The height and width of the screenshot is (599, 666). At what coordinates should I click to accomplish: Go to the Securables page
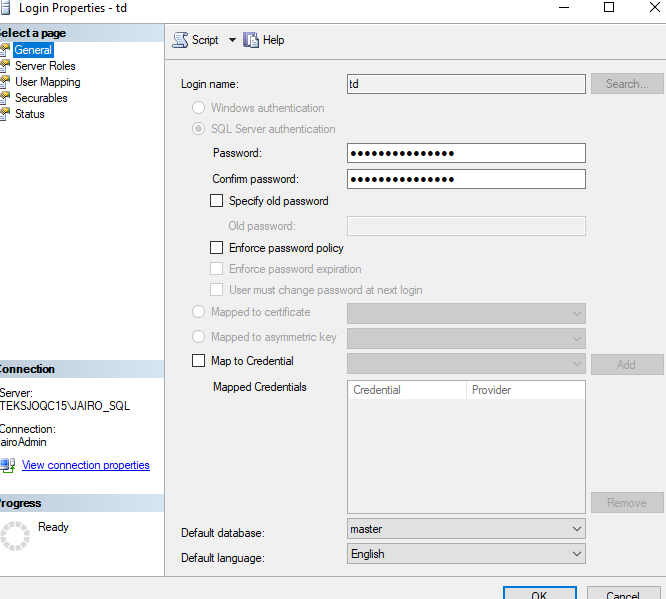(41, 98)
